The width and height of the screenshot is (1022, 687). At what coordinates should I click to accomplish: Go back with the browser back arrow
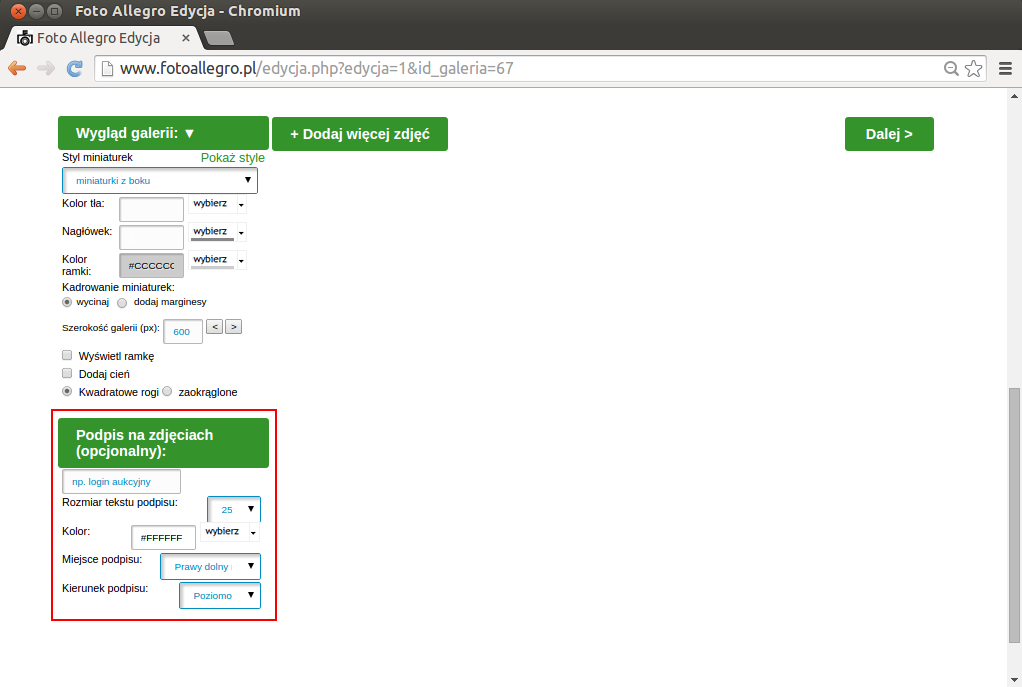pos(17,68)
